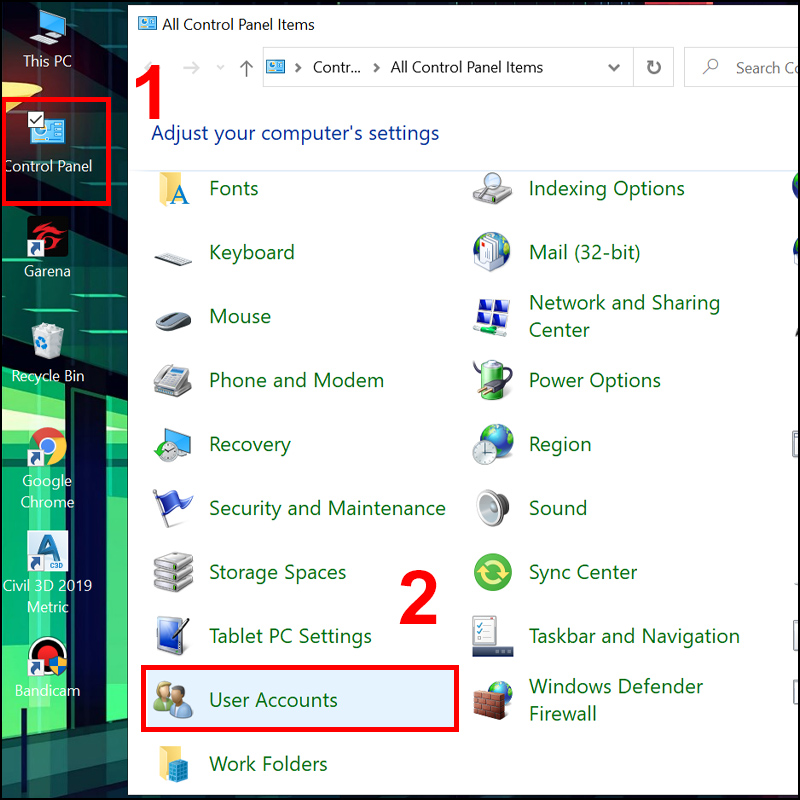Open Garena from the desktop
Viewport: 800px width, 800px height.
click(x=46, y=237)
